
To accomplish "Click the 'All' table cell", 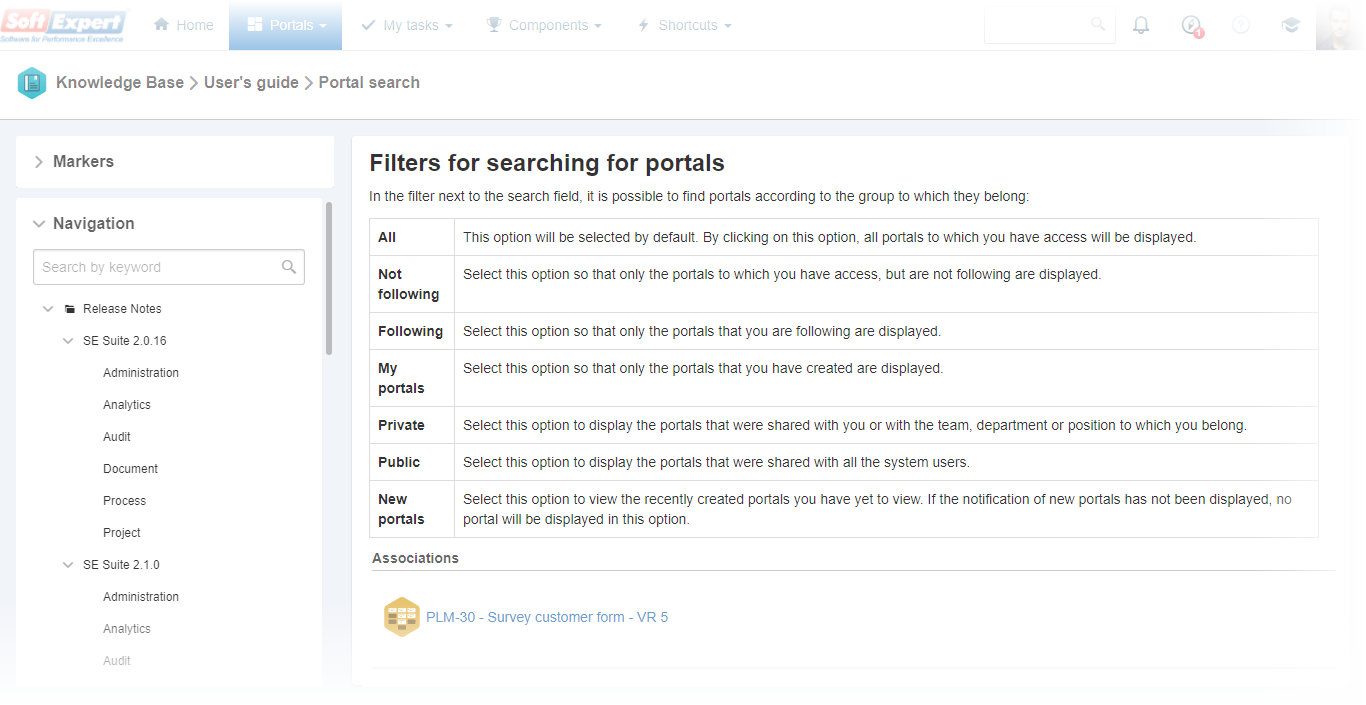I will click(412, 237).
